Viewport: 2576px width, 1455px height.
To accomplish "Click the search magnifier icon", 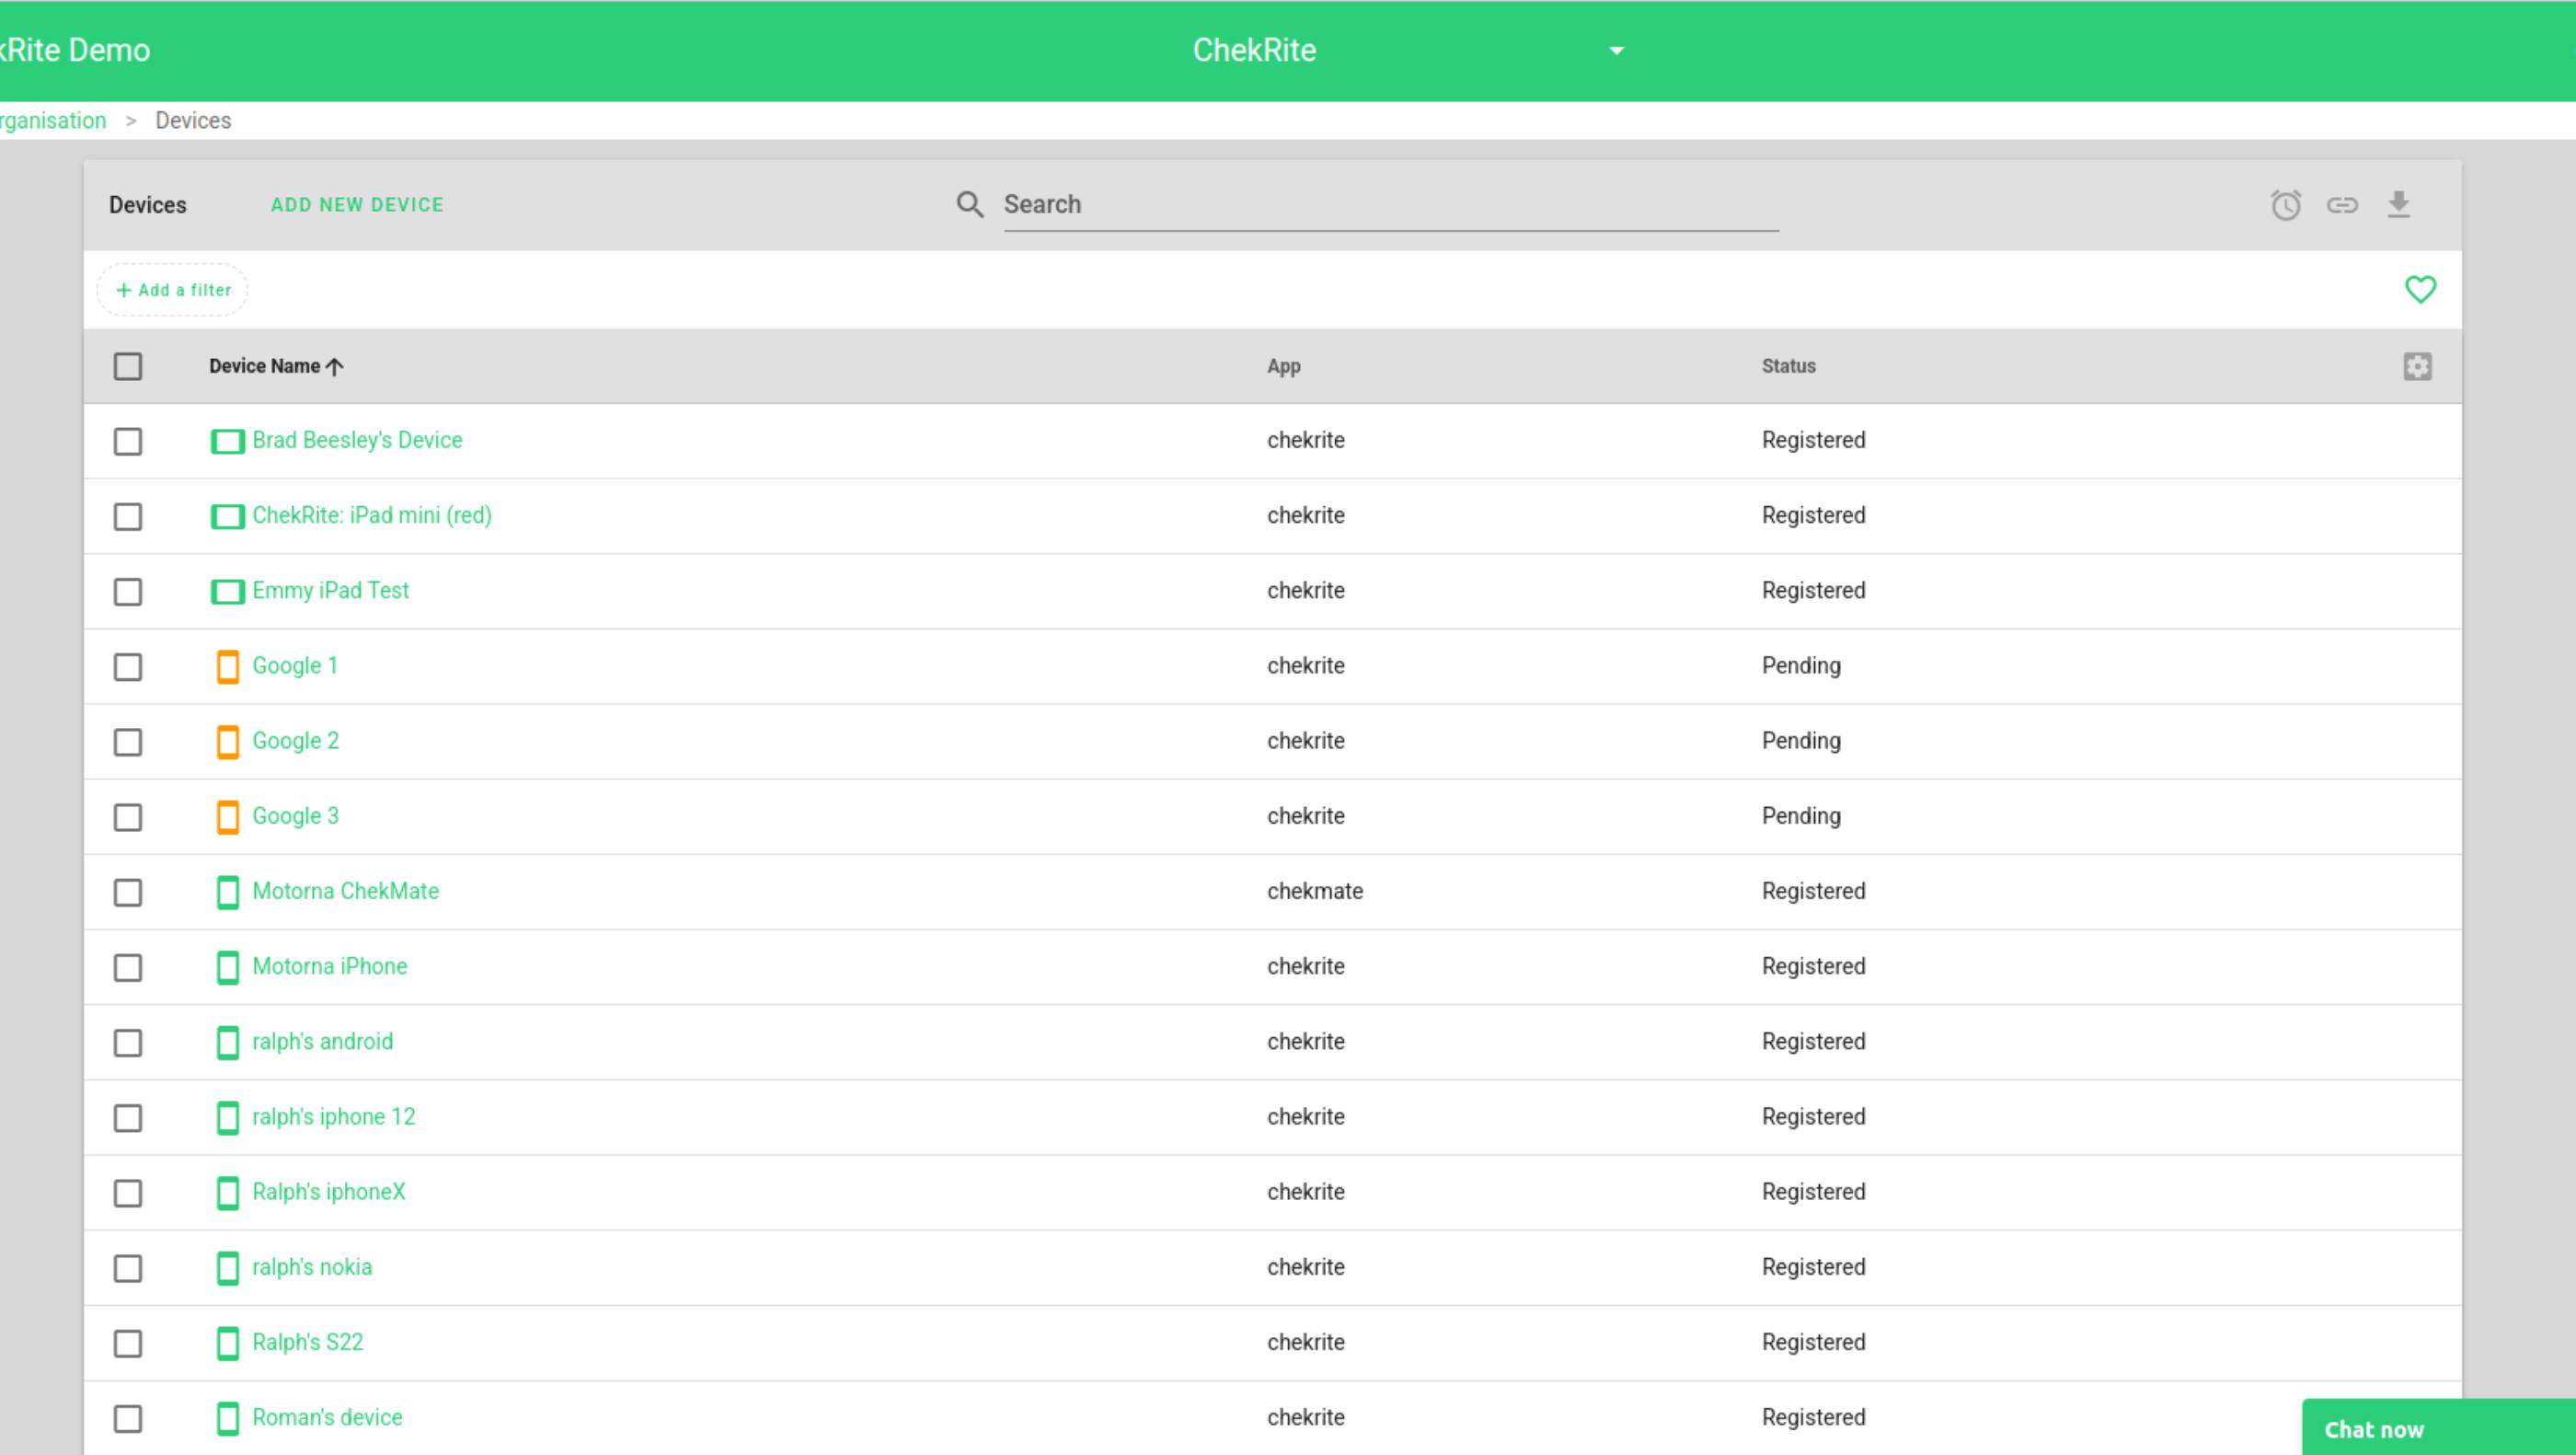I will pos(969,205).
